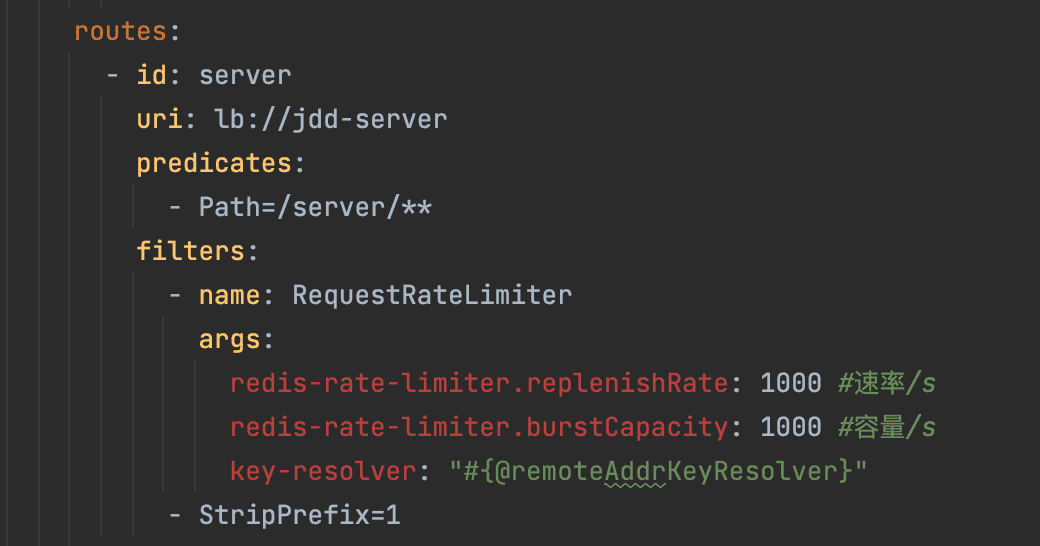Click the 'key-resolver' key
1040x546 pixels.
(x=323, y=471)
